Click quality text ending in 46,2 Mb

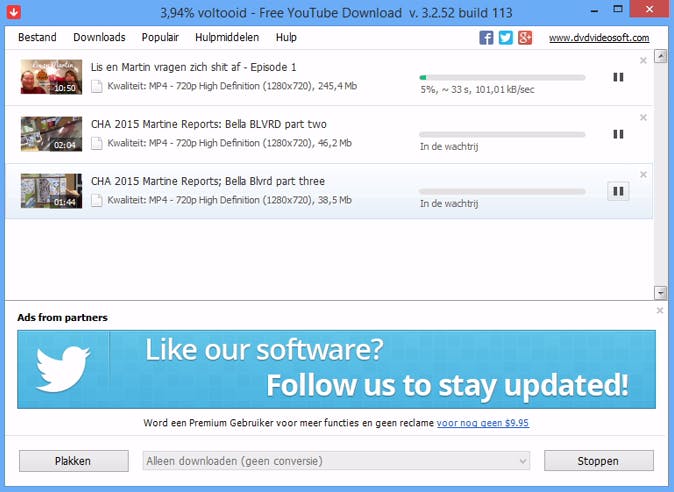pyautogui.click(x=230, y=143)
